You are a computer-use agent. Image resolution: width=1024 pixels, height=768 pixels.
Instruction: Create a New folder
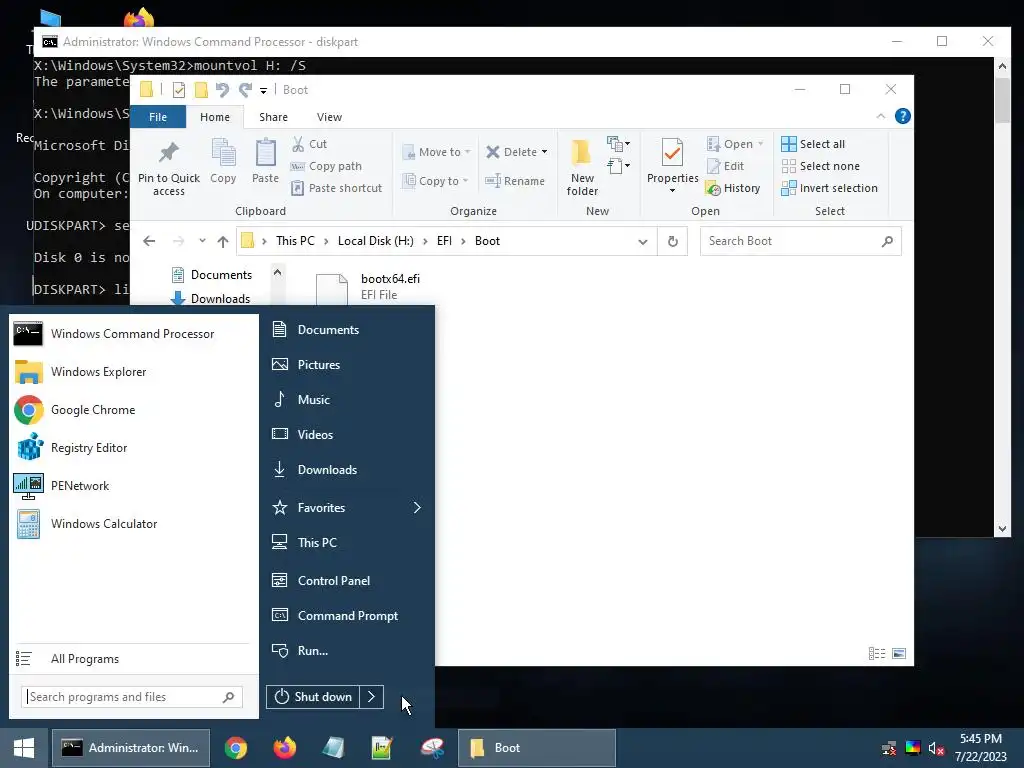[x=582, y=167]
